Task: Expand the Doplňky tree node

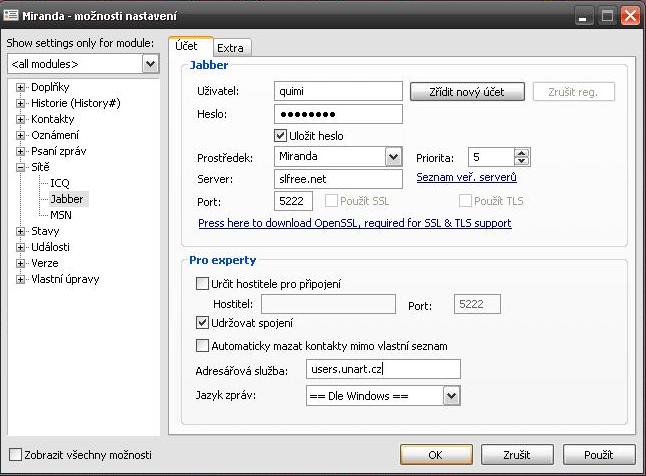Action: [x=20, y=87]
